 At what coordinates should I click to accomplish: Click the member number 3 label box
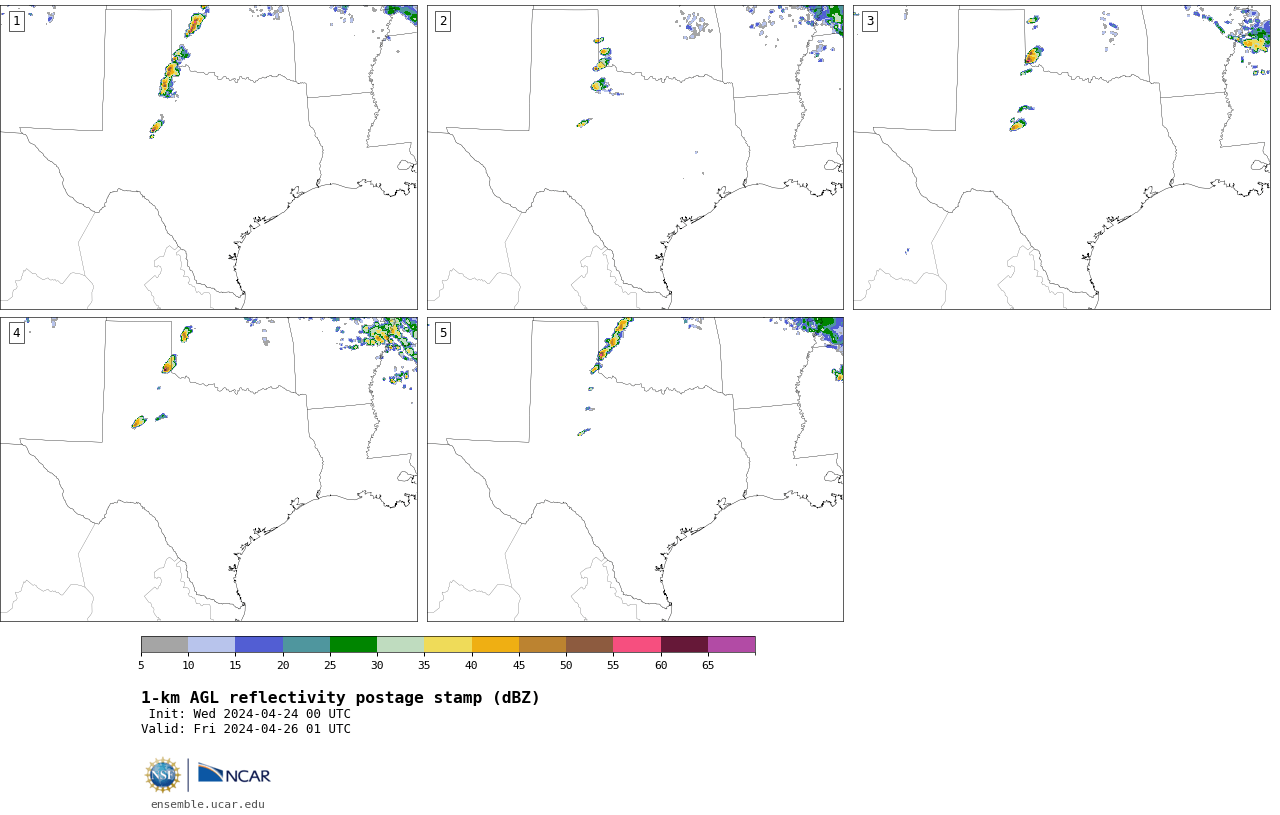point(870,21)
